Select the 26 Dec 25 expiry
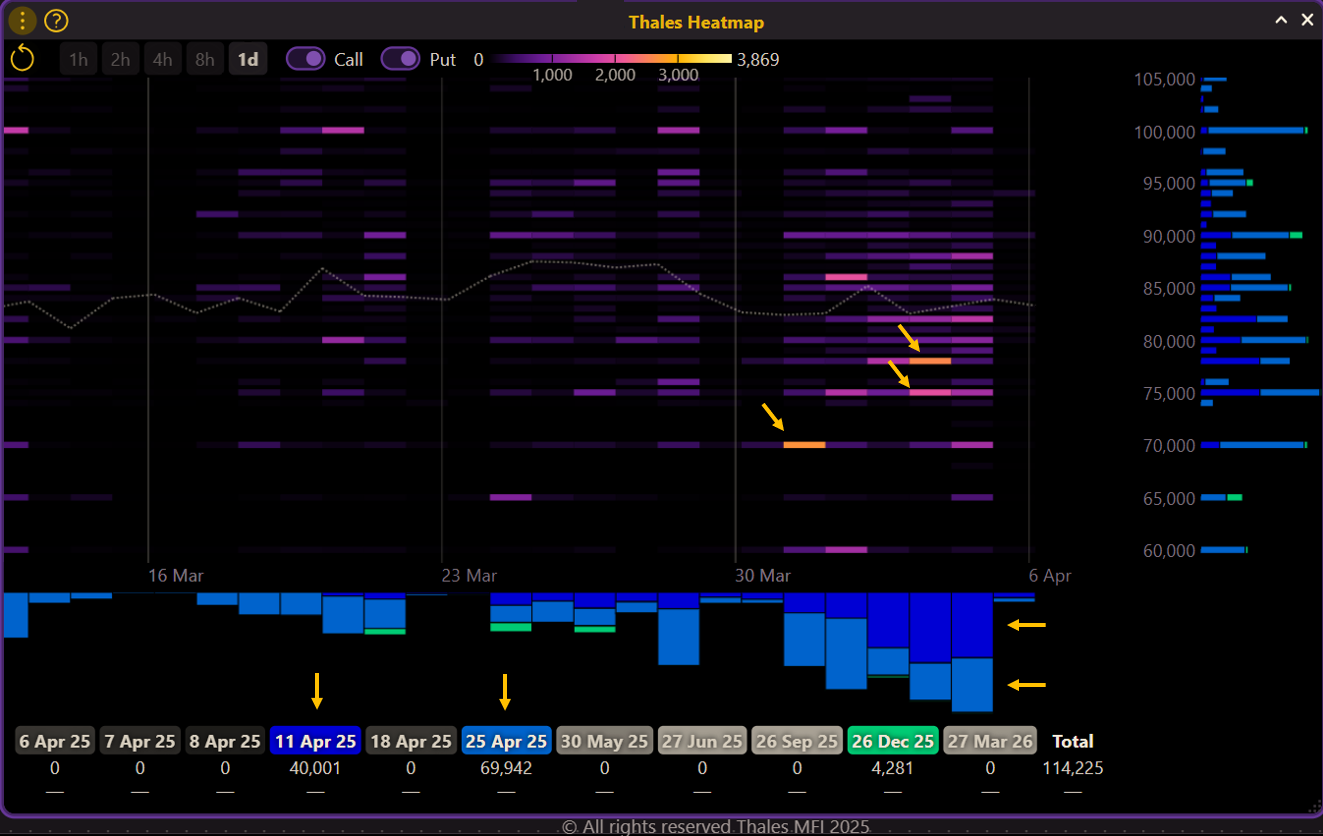This screenshot has height=836, width=1323. click(892, 741)
